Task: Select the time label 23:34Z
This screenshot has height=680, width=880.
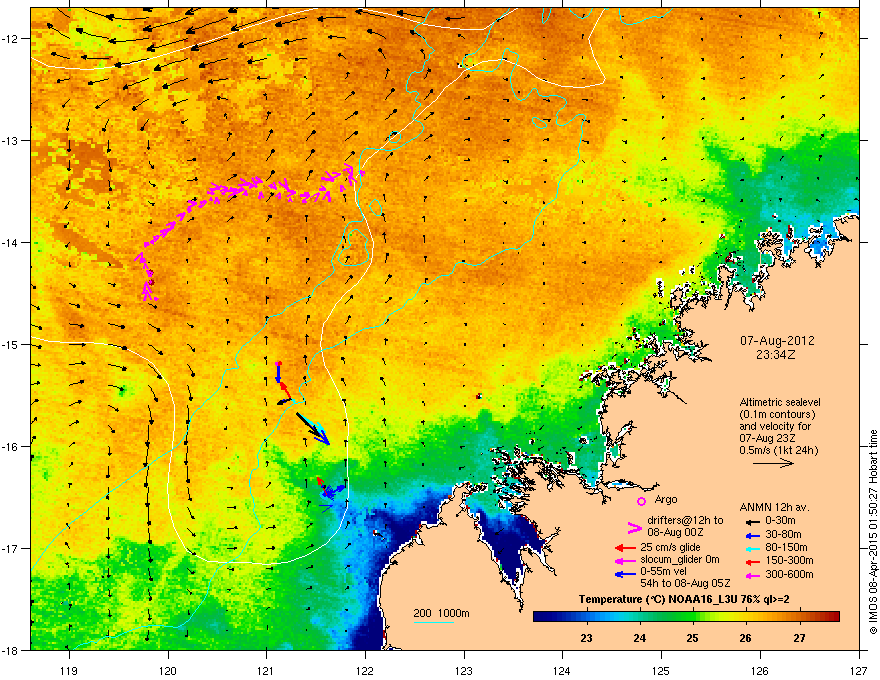Action: click(x=776, y=355)
